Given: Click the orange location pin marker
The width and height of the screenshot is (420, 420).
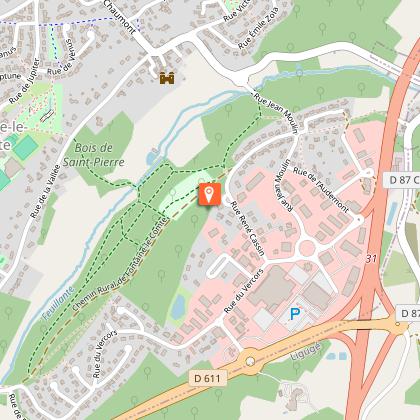Looking at the screenshot, I should click(x=210, y=194).
